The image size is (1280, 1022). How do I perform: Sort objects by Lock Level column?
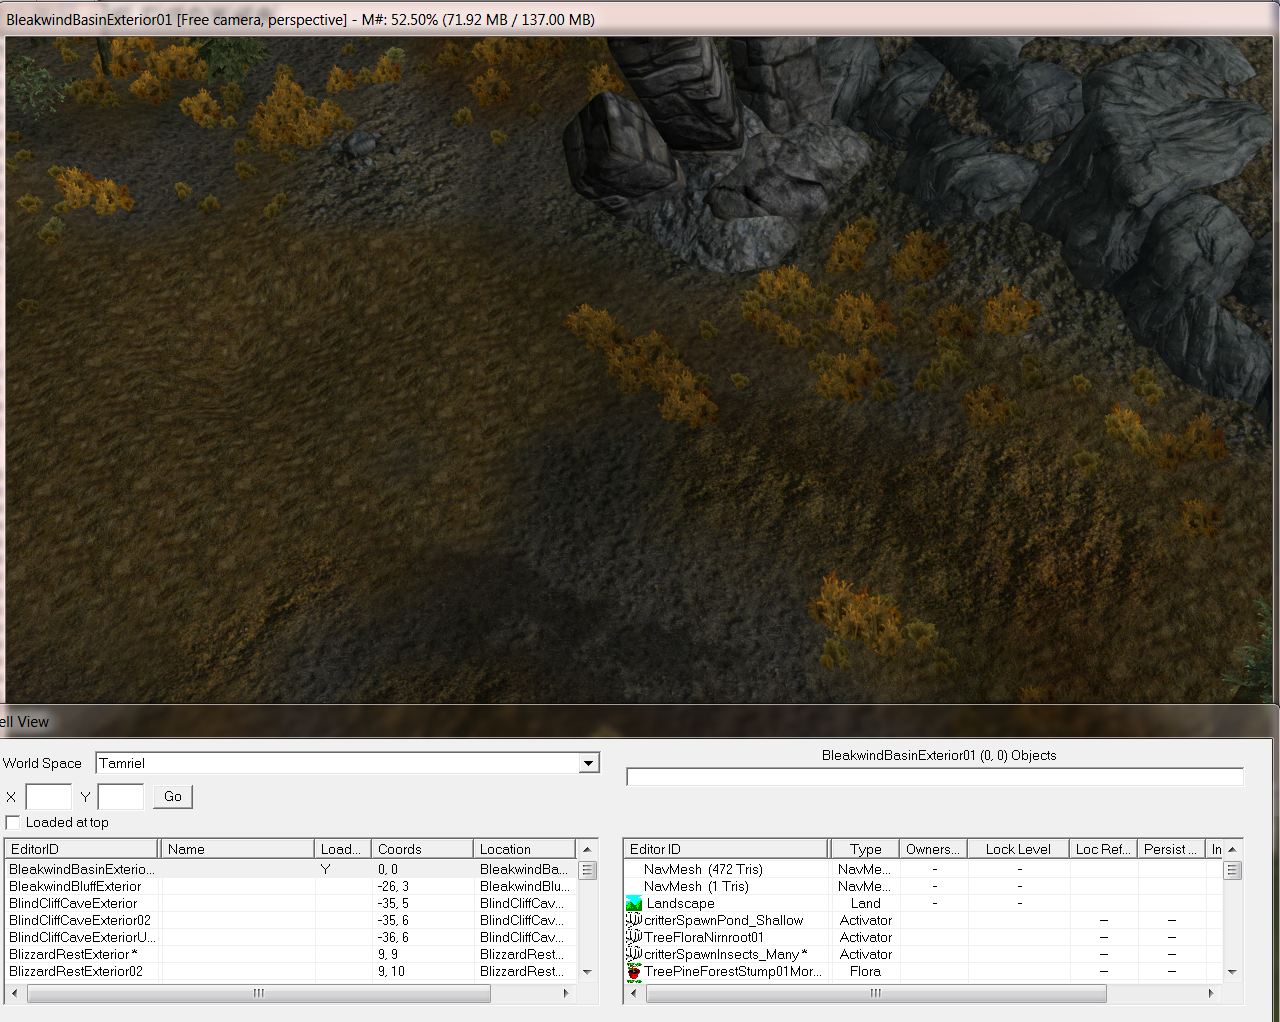[1017, 849]
